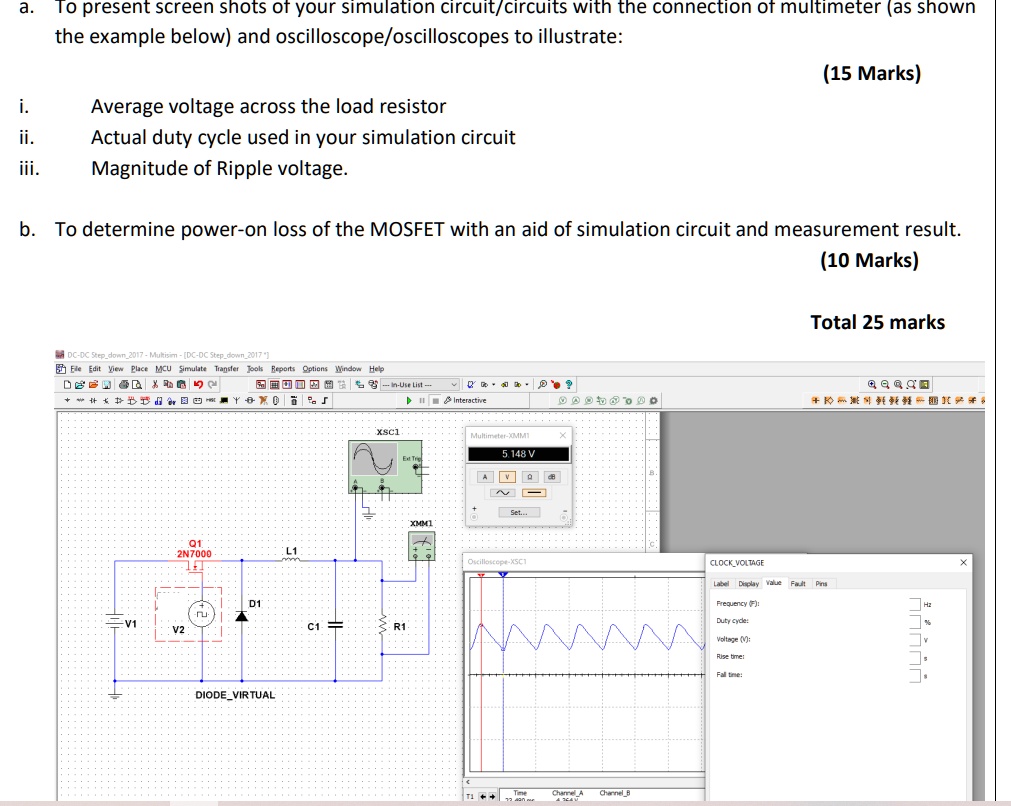Click the Set... button on the multimeter

point(519,513)
